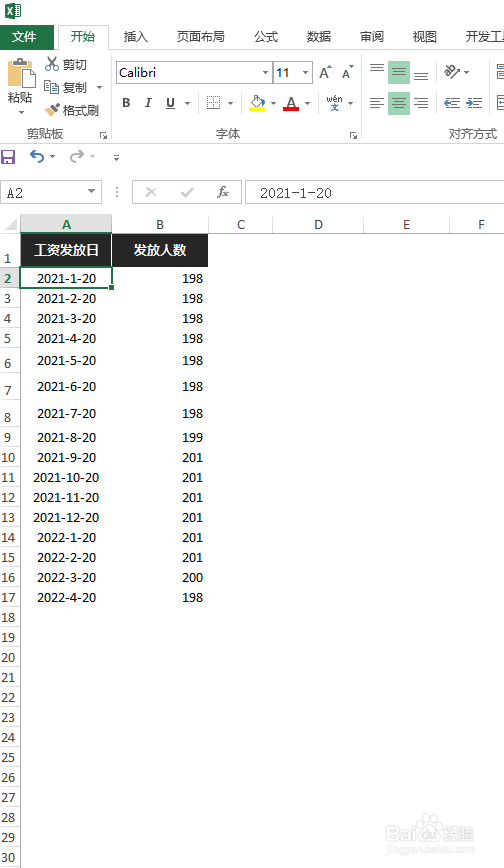This screenshot has width=504, height=868.
Task: Click the A2 Name Box field
Action: point(43,192)
